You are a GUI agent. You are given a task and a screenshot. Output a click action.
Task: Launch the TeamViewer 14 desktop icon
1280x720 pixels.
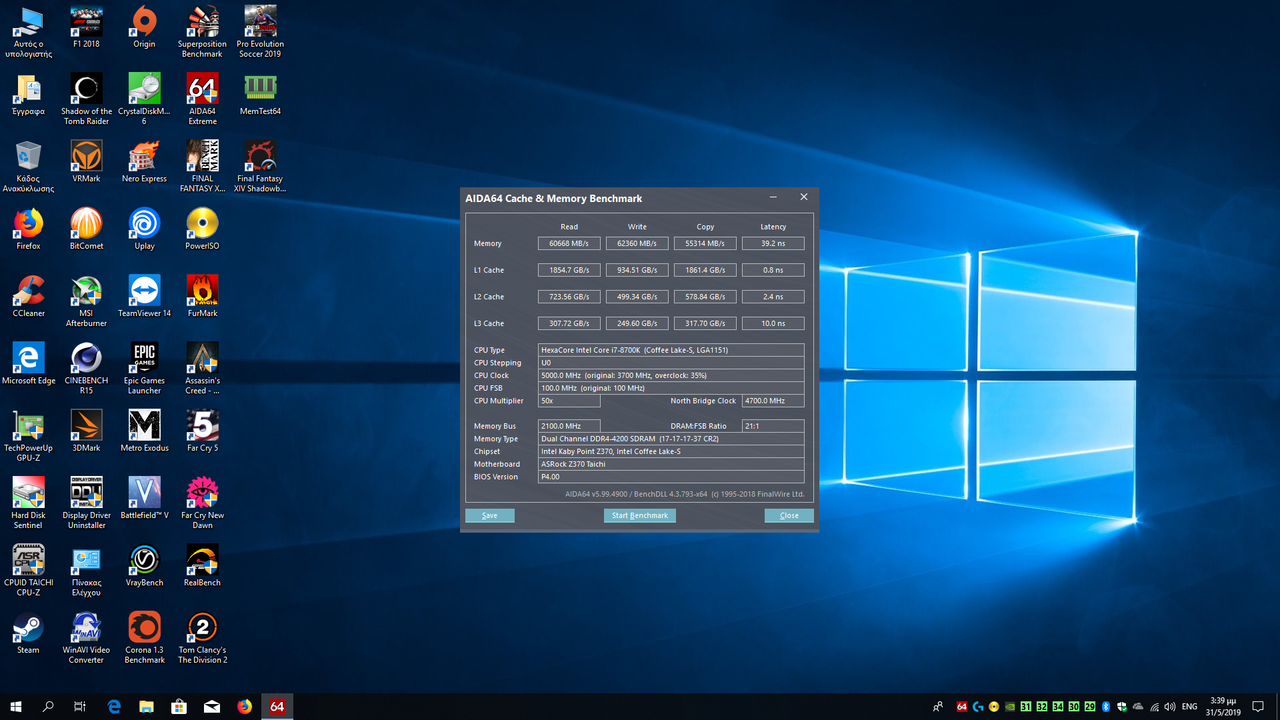click(144, 295)
